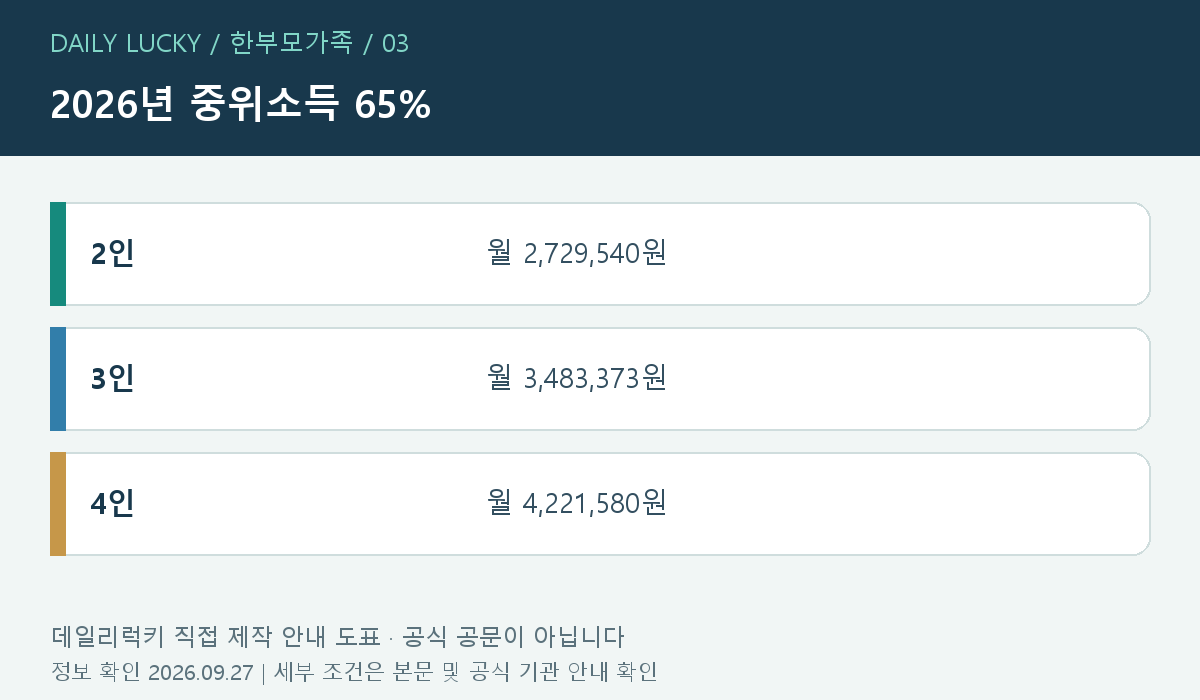Click the DAILY LUCKY breadcrumb text
Viewport: 1200px width, 700px height.
125,43
